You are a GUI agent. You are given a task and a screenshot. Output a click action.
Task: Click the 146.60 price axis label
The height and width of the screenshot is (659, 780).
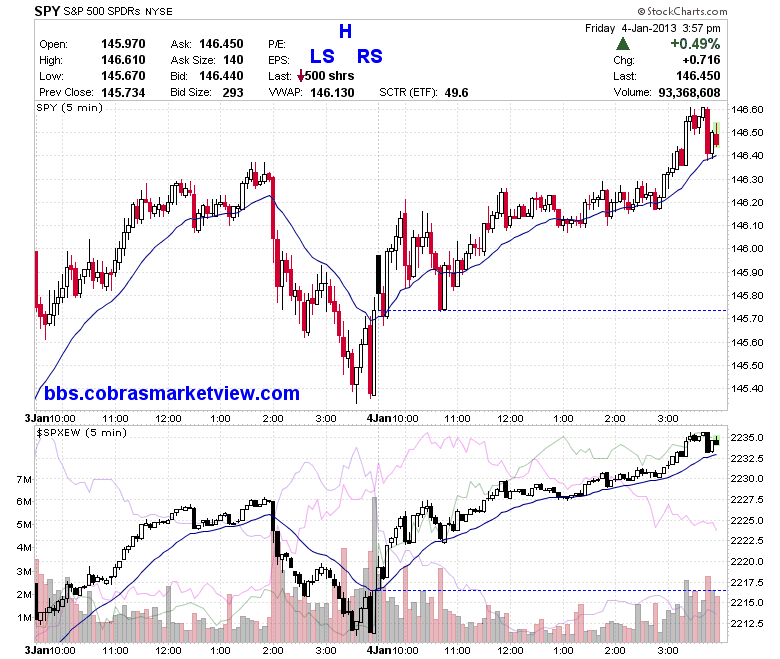pos(747,109)
